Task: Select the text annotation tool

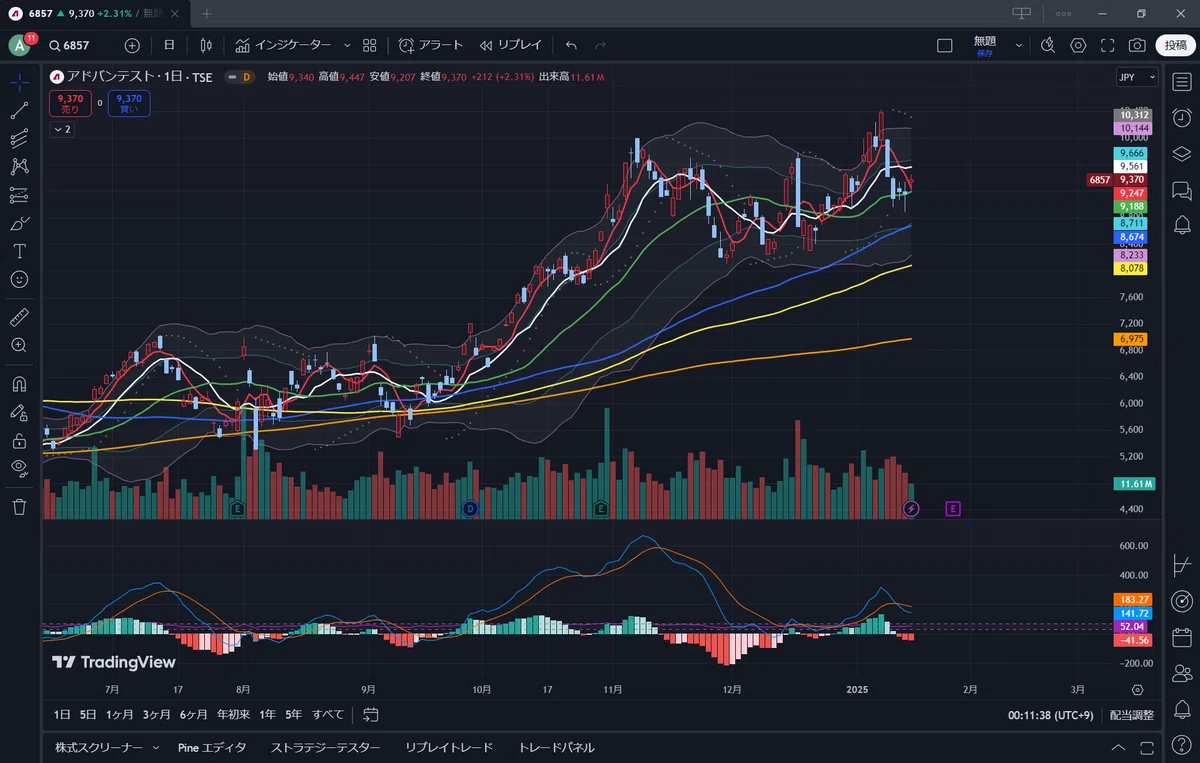Action: pos(19,251)
